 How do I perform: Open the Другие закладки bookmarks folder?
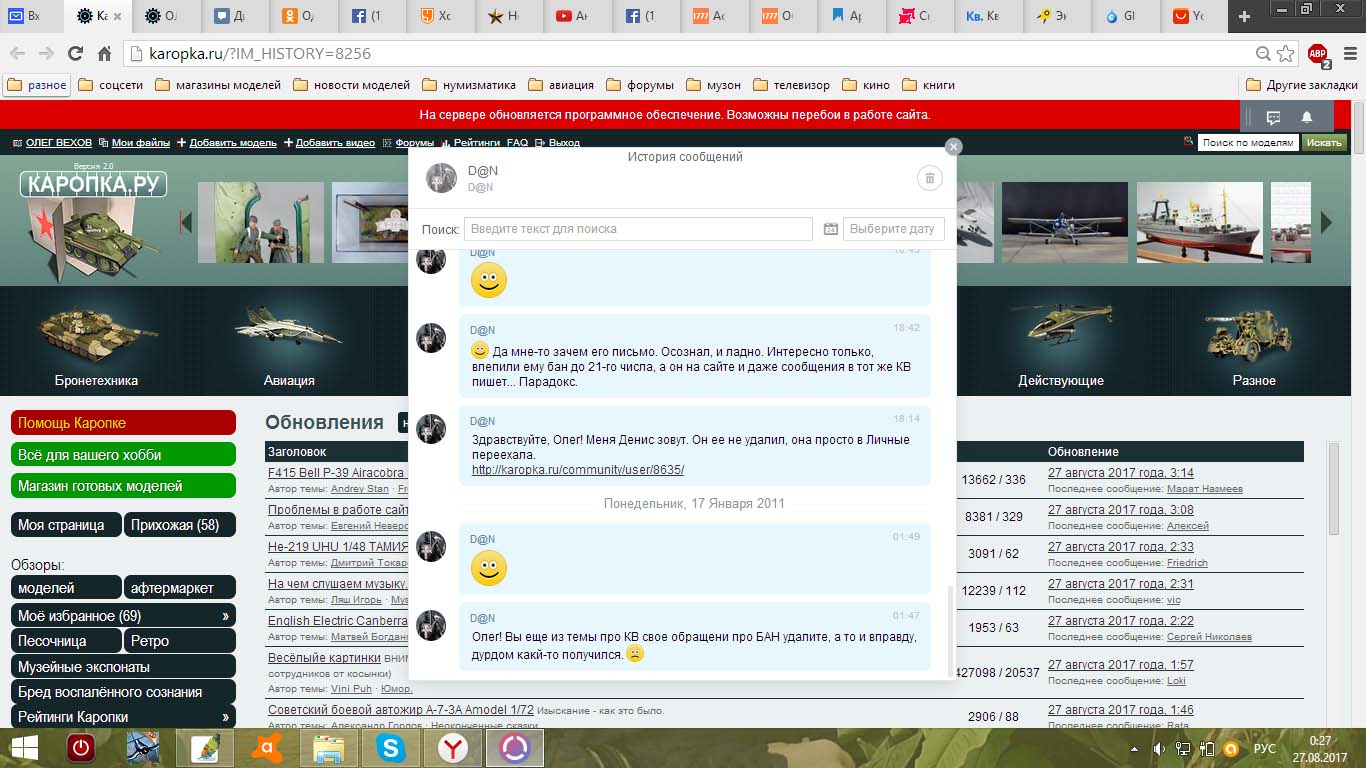tap(1301, 85)
